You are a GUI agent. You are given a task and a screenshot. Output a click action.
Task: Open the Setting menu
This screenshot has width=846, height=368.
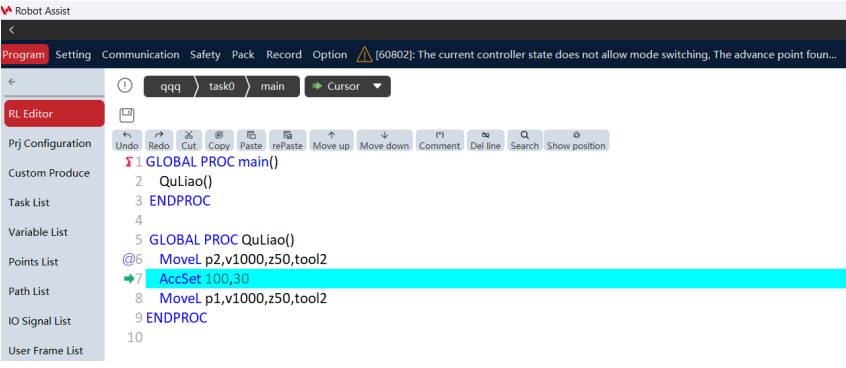click(x=73, y=54)
